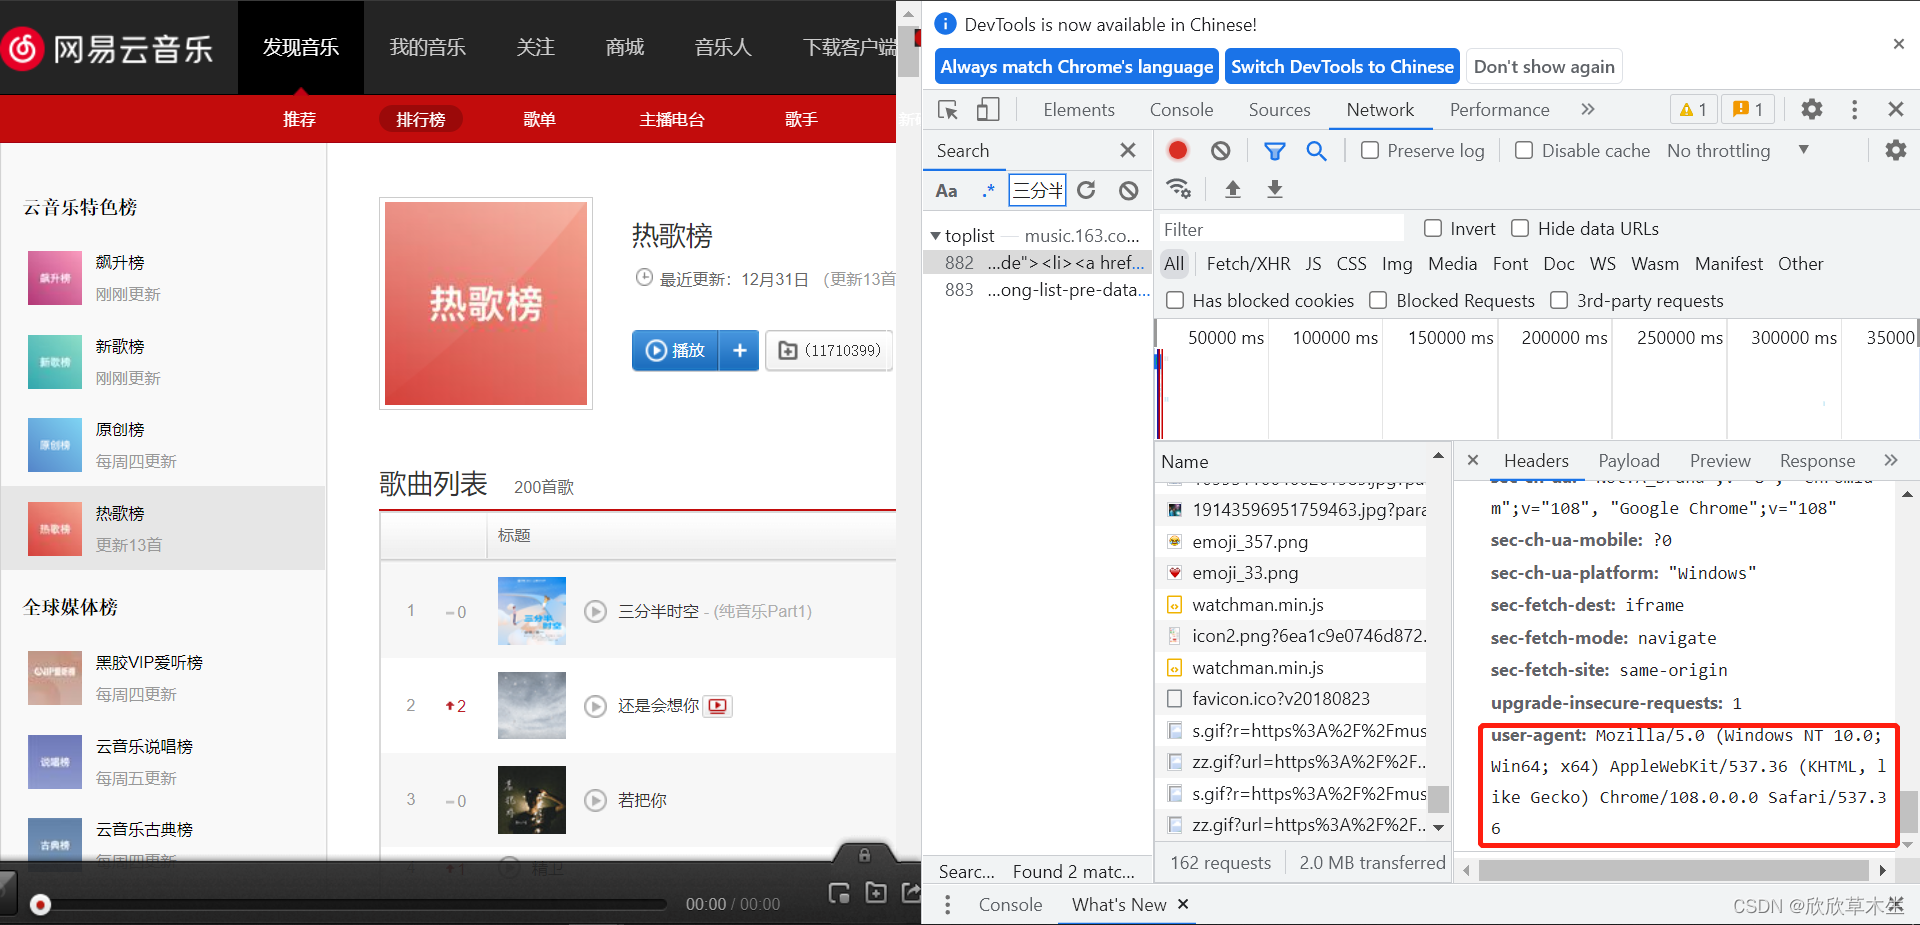
Task: Switch to the Sources panel tab
Action: click(1279, 109)
